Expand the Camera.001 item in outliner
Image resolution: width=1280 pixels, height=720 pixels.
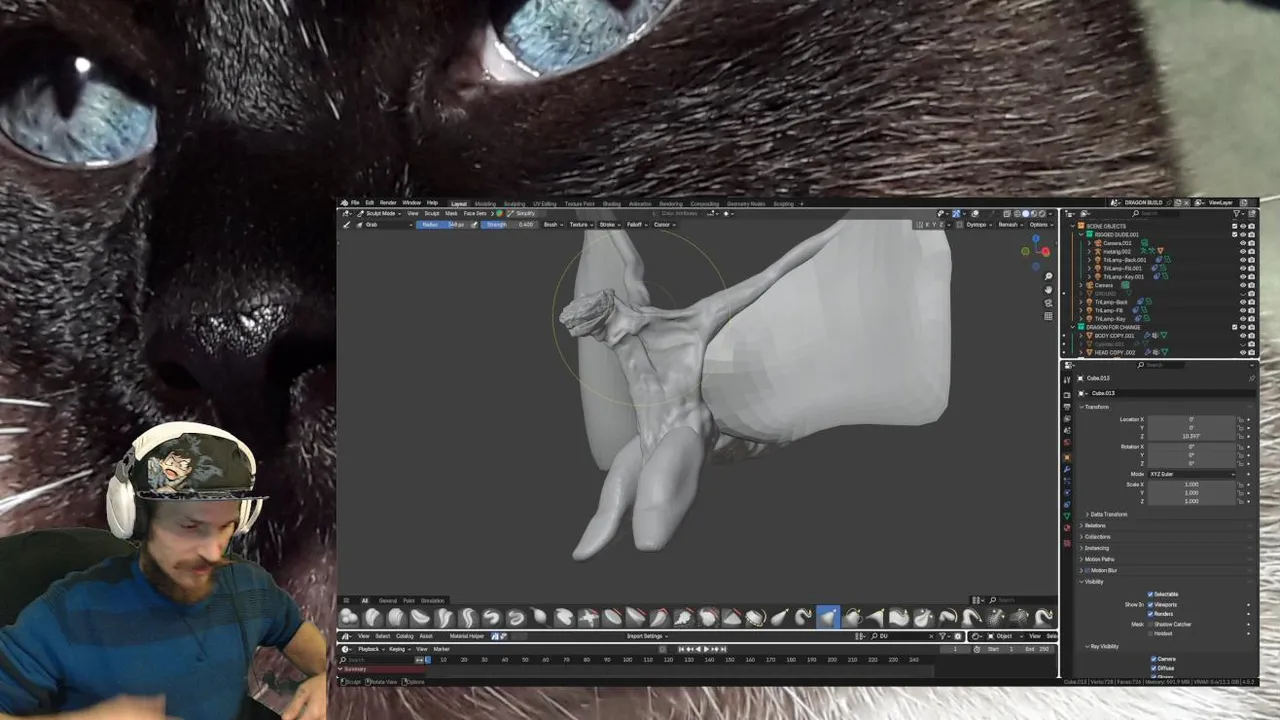tap(1089, 243)
